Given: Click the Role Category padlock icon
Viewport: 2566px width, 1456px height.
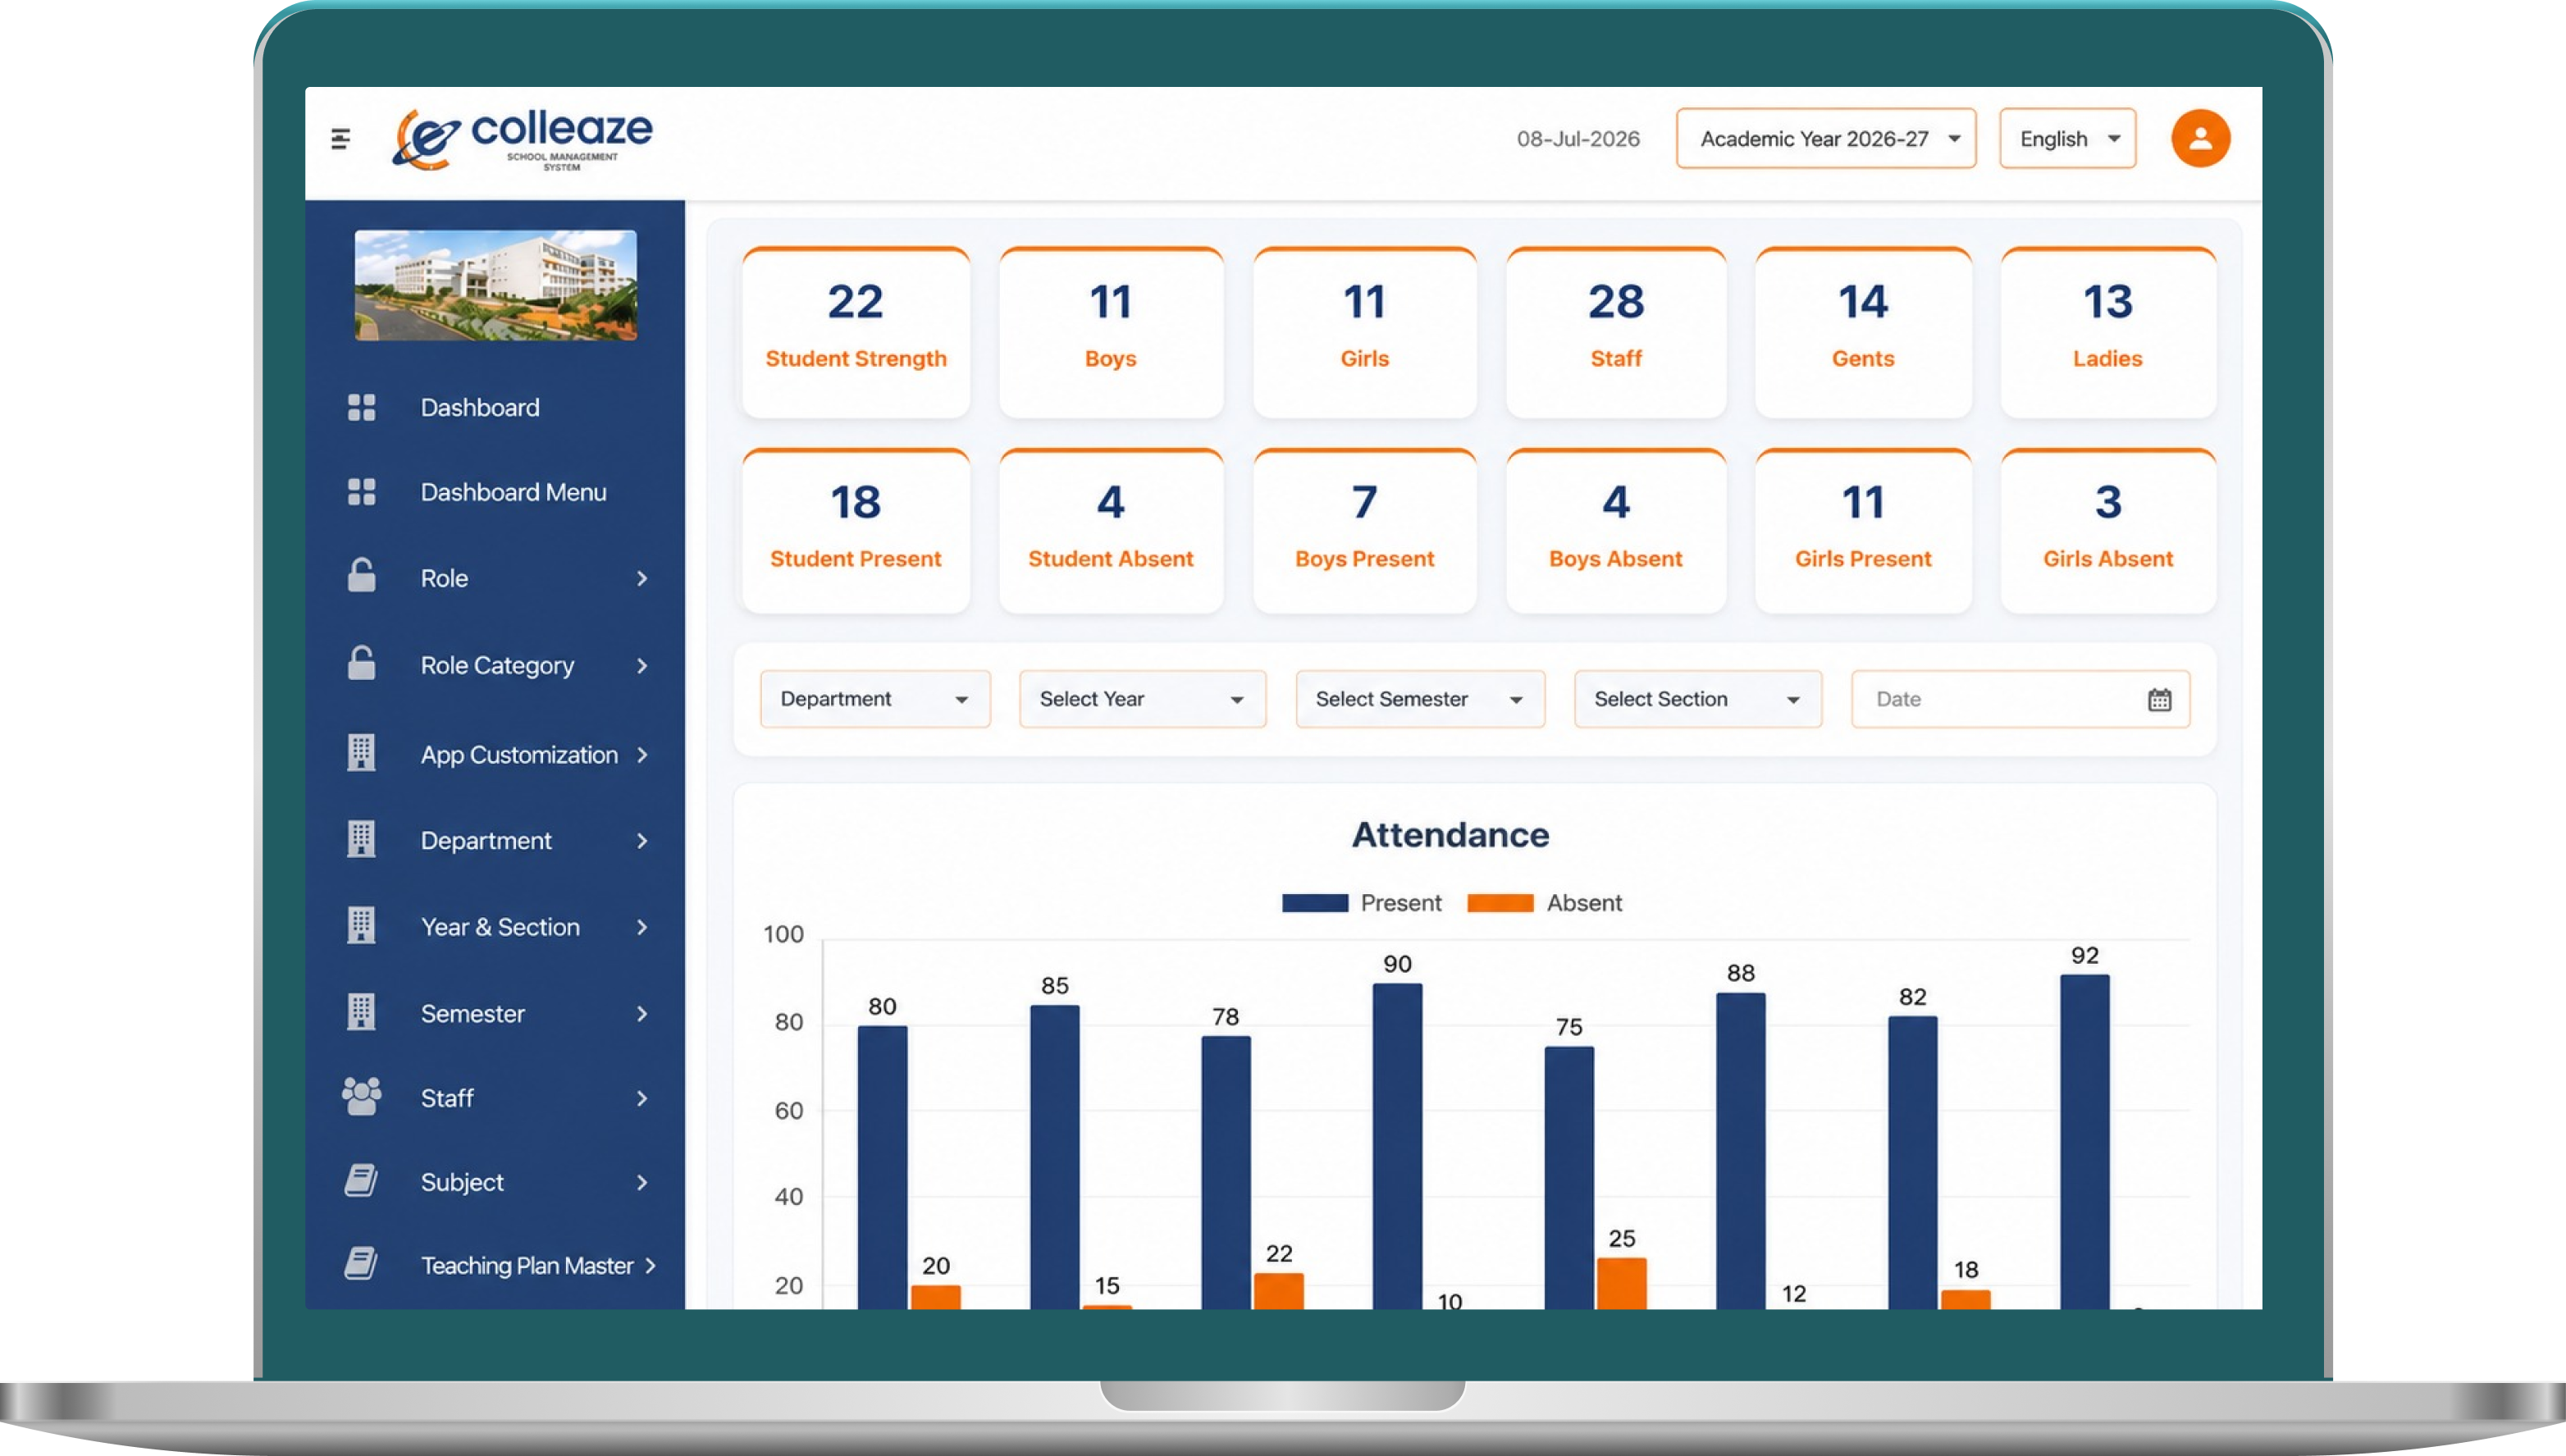Looking at the screenshot, I should (361, 663).
